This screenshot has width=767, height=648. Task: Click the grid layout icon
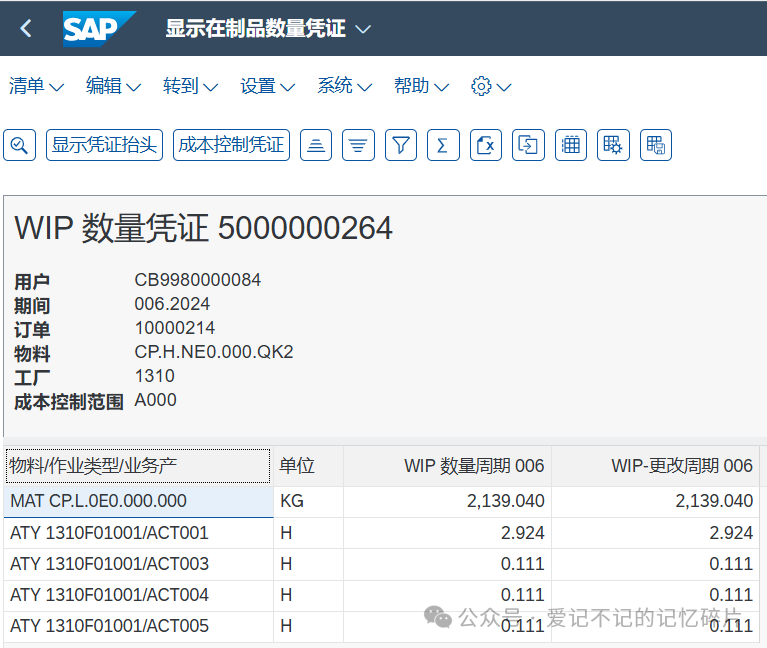point(571,145)
